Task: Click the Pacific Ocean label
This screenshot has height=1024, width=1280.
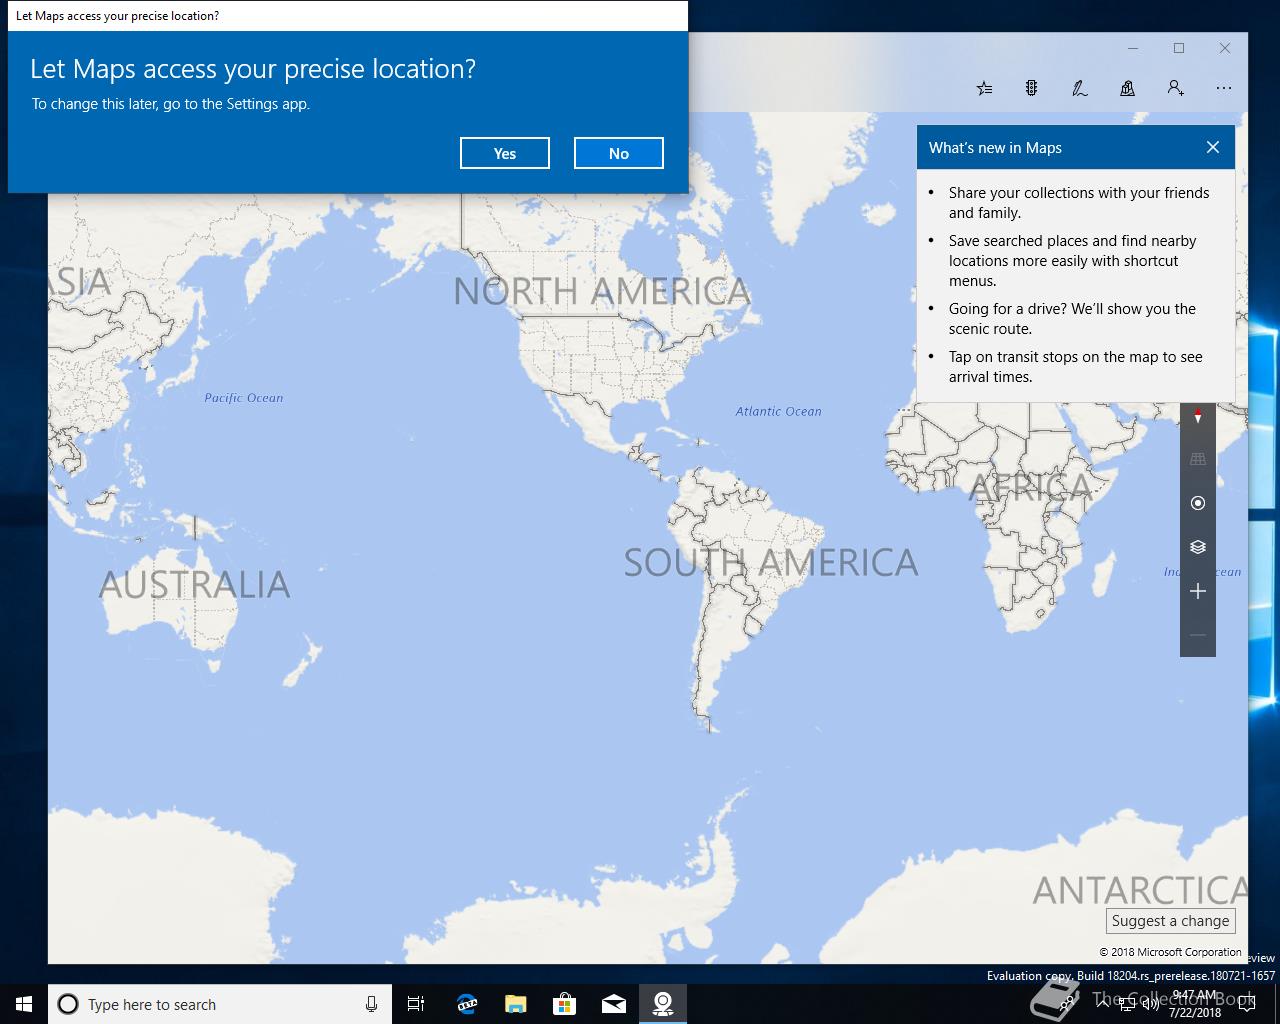Action: click(244, 397)
